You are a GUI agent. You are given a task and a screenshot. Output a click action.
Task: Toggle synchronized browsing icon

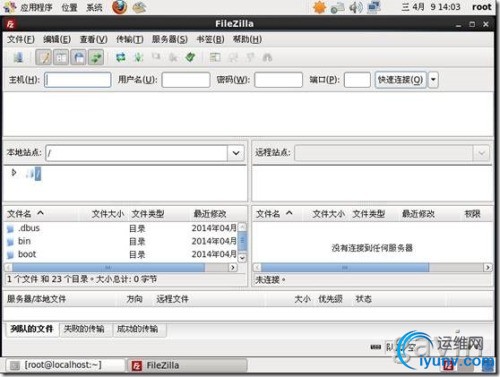point(250,57)
